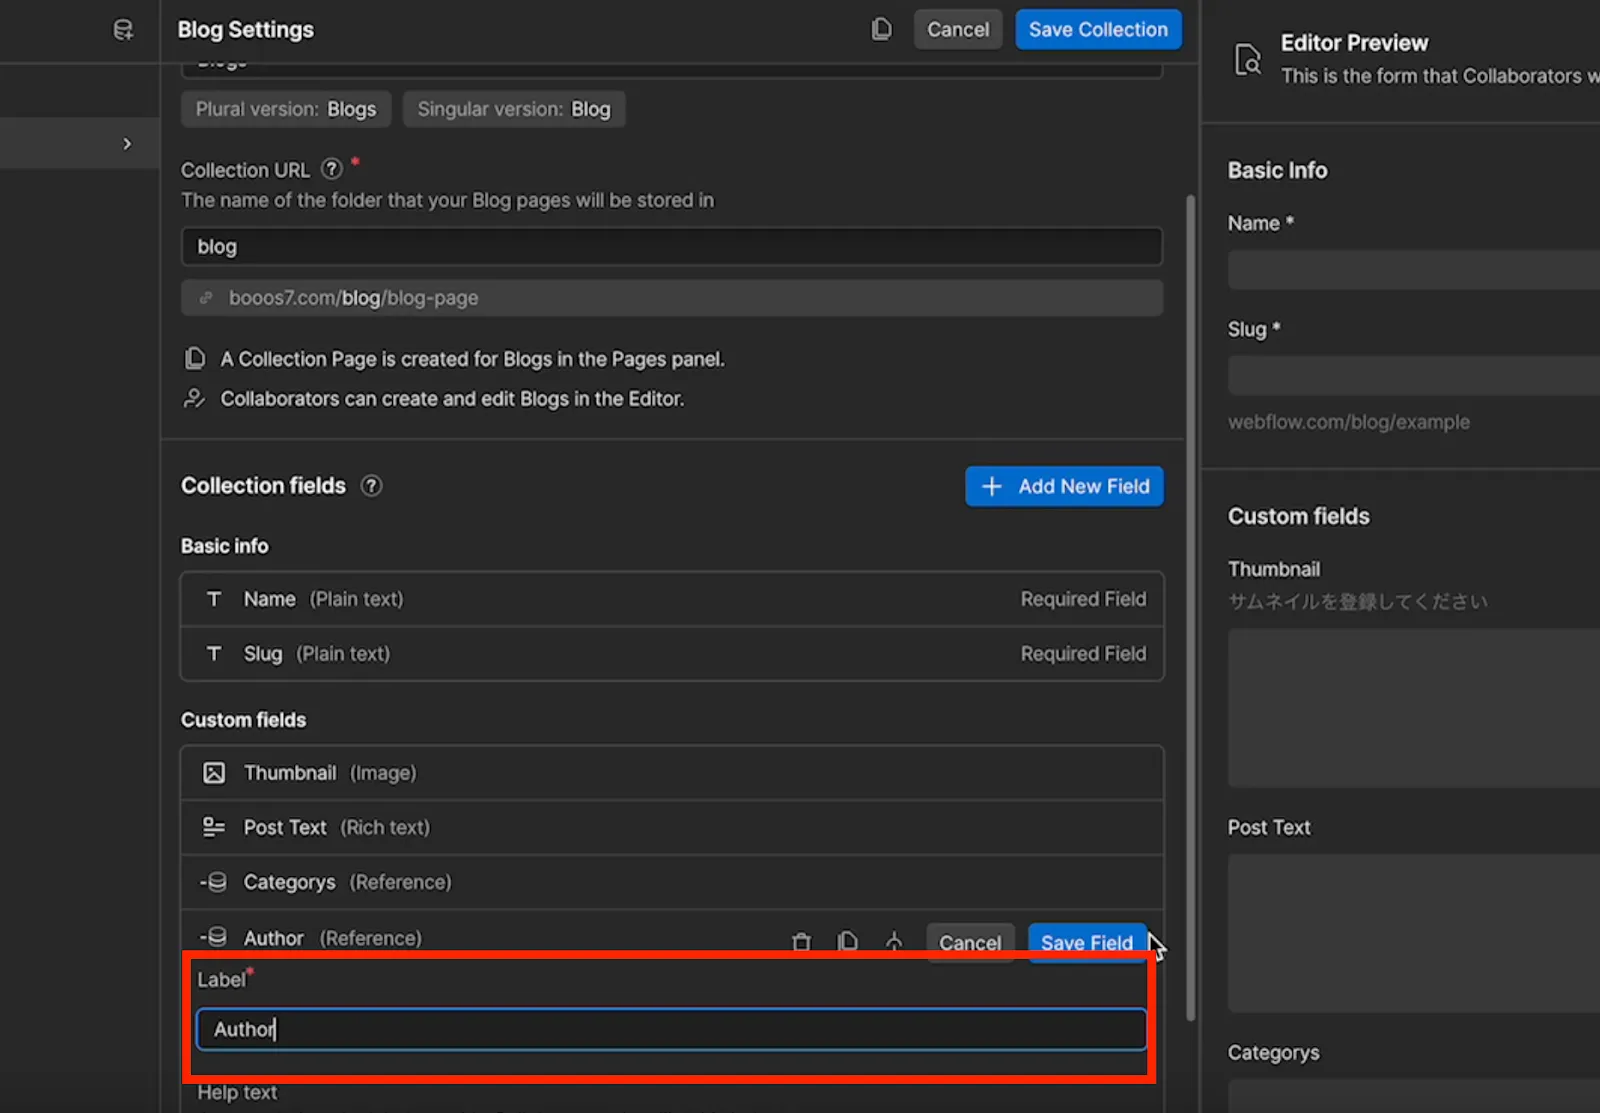This screenshot has width=1600, height=1113.
Task: Click into the Label input containing Author
Action: coord(672,1029)
